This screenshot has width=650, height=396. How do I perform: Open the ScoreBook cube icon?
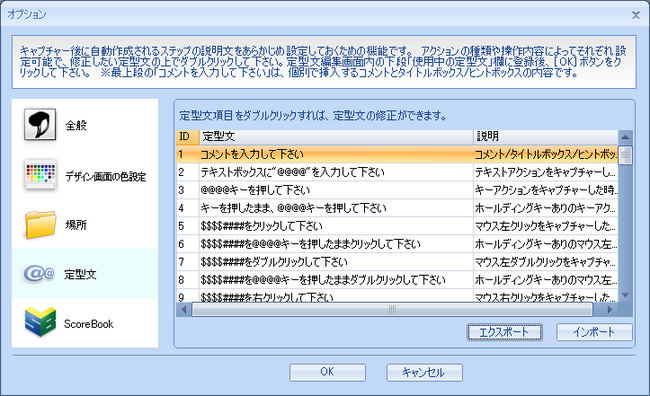pos(40,322)
